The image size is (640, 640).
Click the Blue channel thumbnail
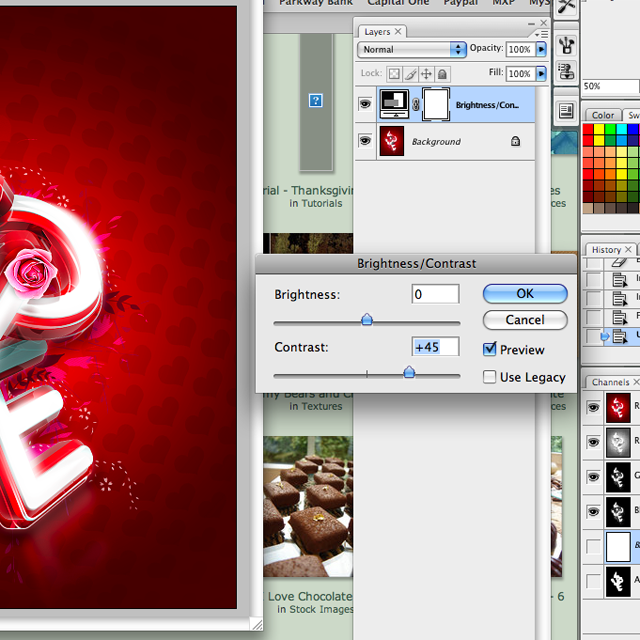coord(618,512)
